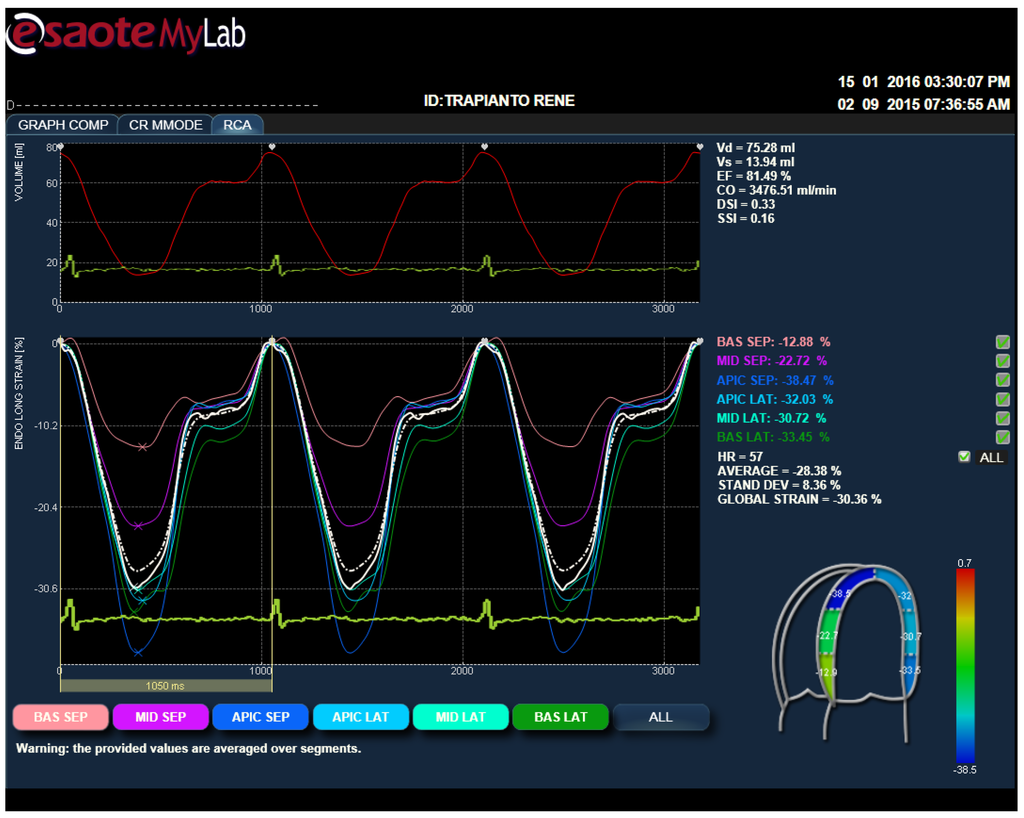Click the ENDO LONG STRAIN [%] axis label
The image size is (1024, 818).
click(x=18, y=394)
